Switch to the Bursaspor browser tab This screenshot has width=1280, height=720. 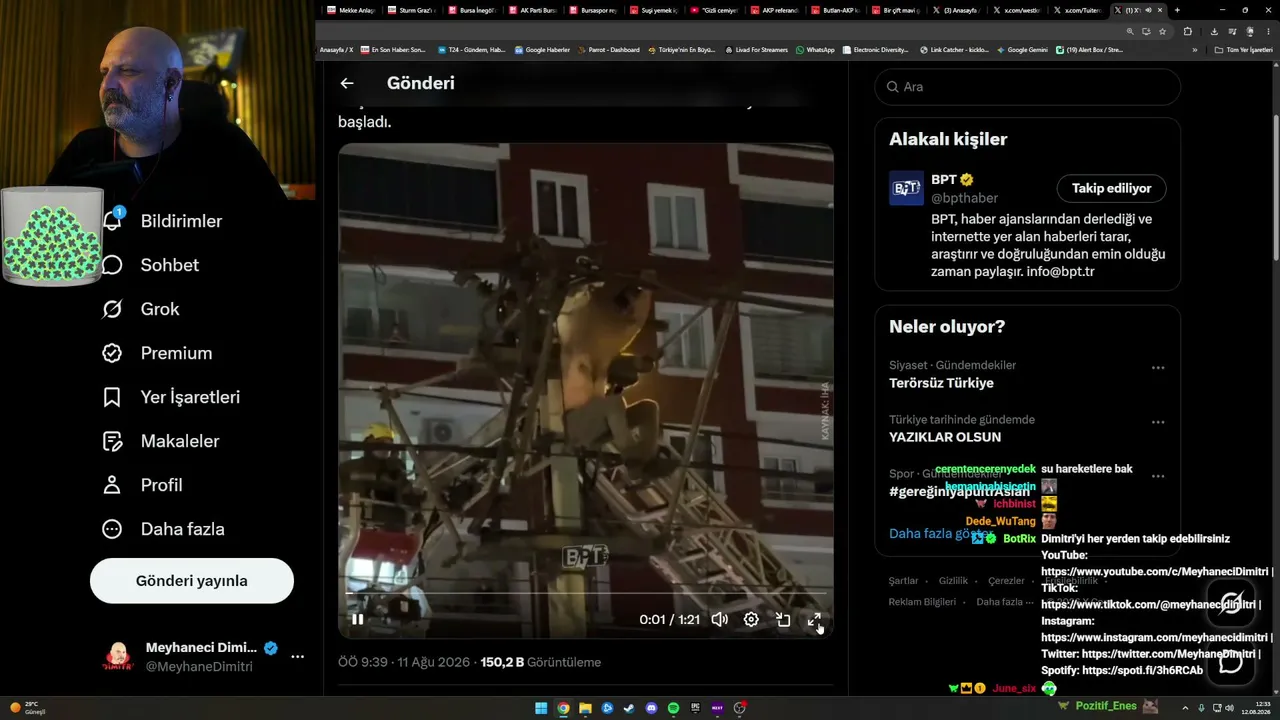[x=595, y=10]
